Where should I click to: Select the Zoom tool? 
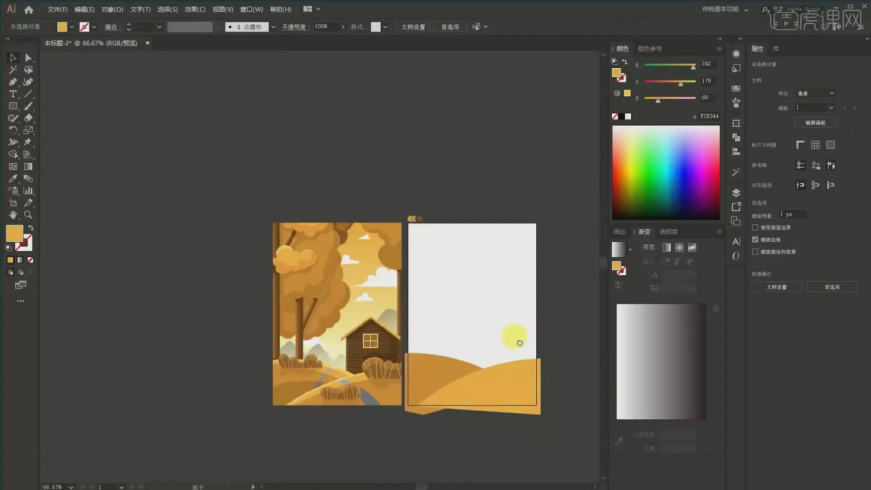click(28, 214)
